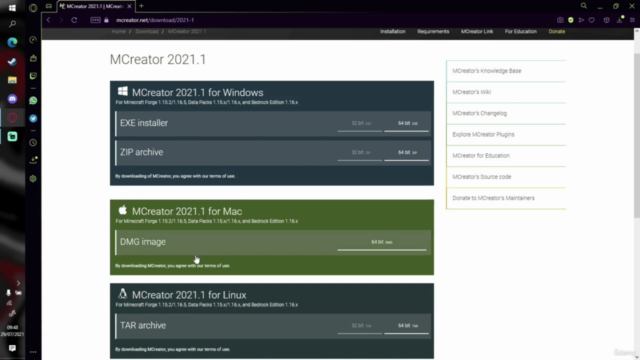Open Explore MCreator Plugins link
The width and height of the screenshot is (640, 360).
(483, 135)
